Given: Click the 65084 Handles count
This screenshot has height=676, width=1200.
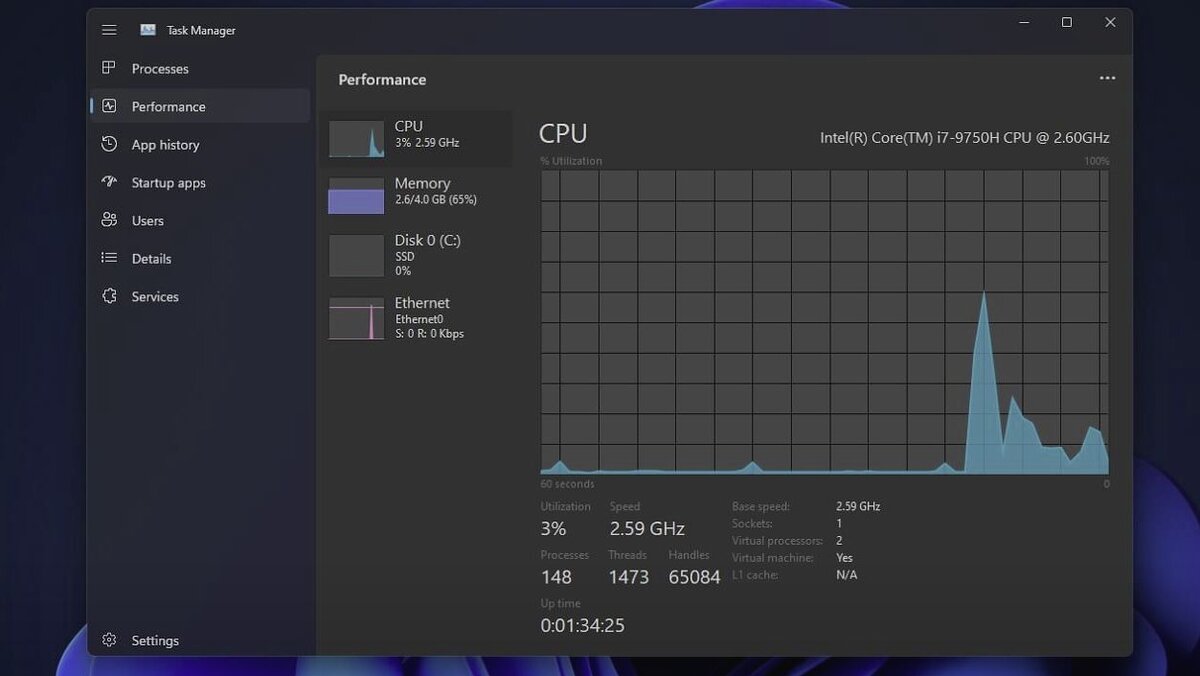Looking at the screenshot, I should click(x=694, y=577).
